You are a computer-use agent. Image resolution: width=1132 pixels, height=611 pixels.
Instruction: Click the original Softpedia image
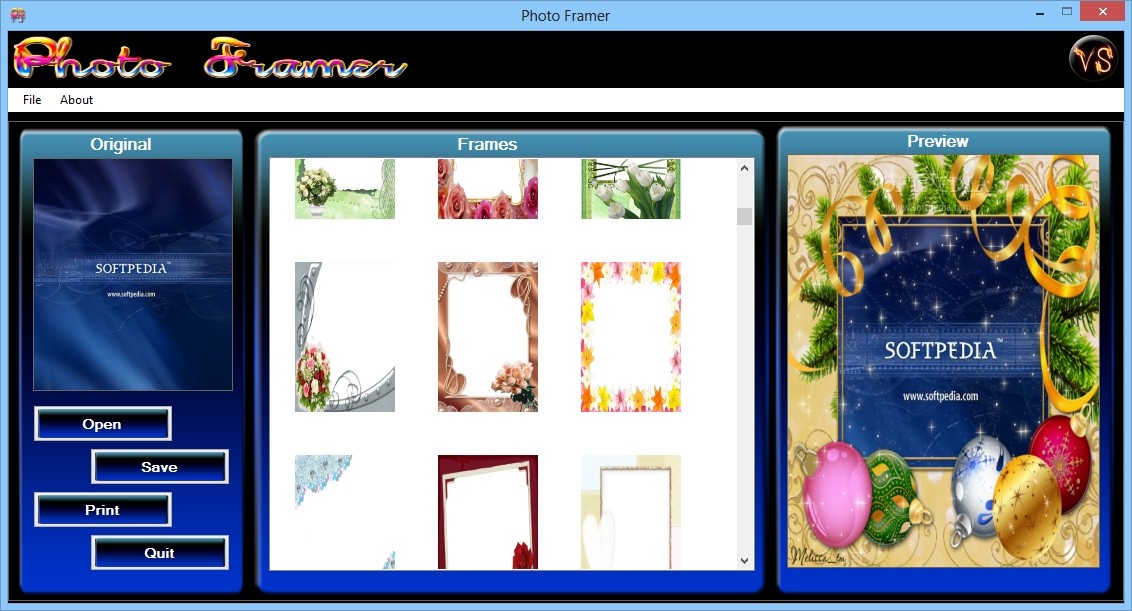click(133, 274)
